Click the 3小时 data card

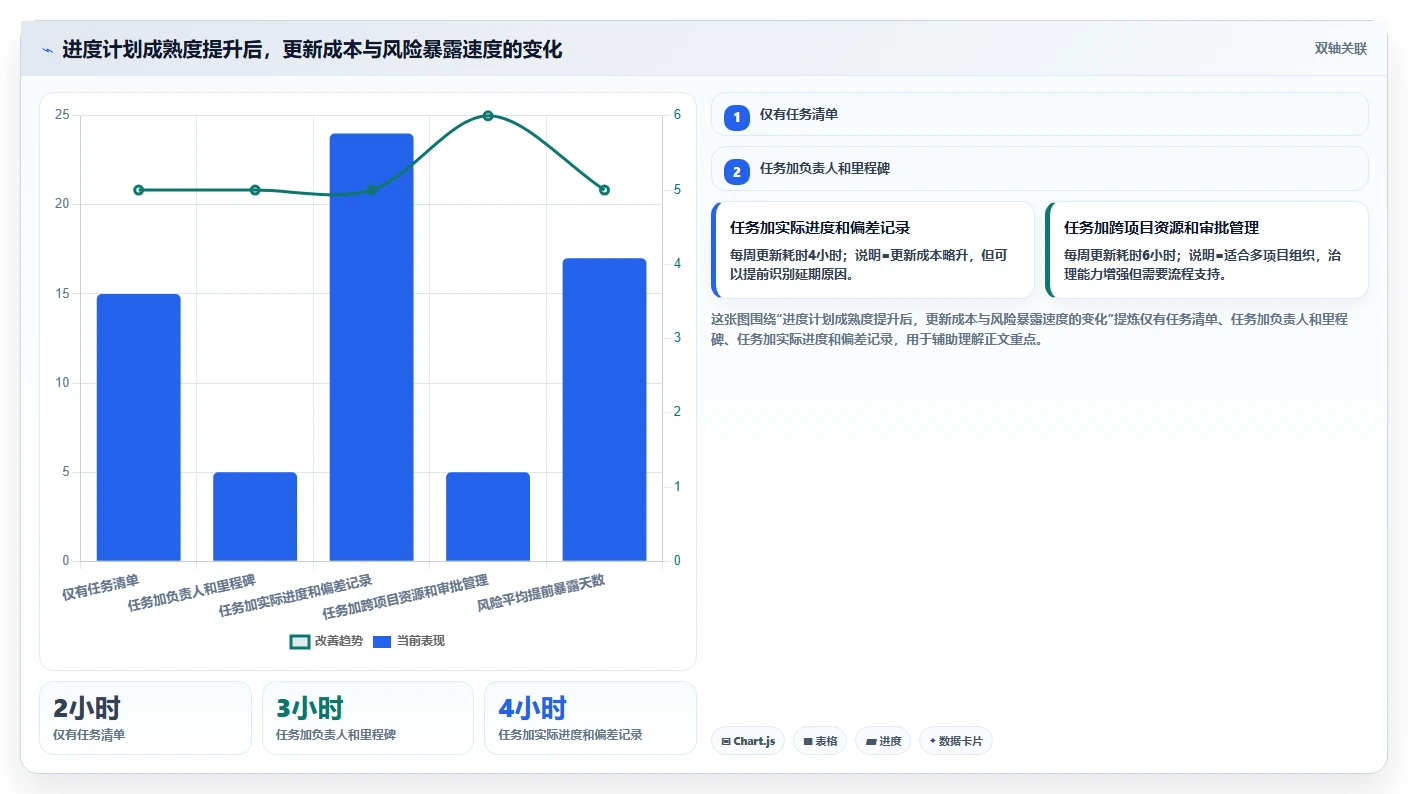tap(367, 718)
